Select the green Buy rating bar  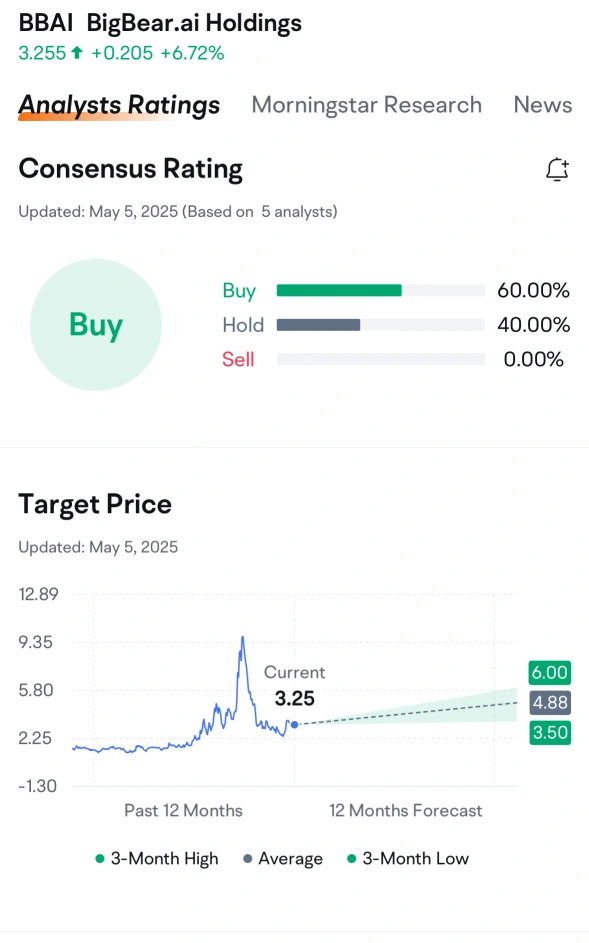coord(339,290)
